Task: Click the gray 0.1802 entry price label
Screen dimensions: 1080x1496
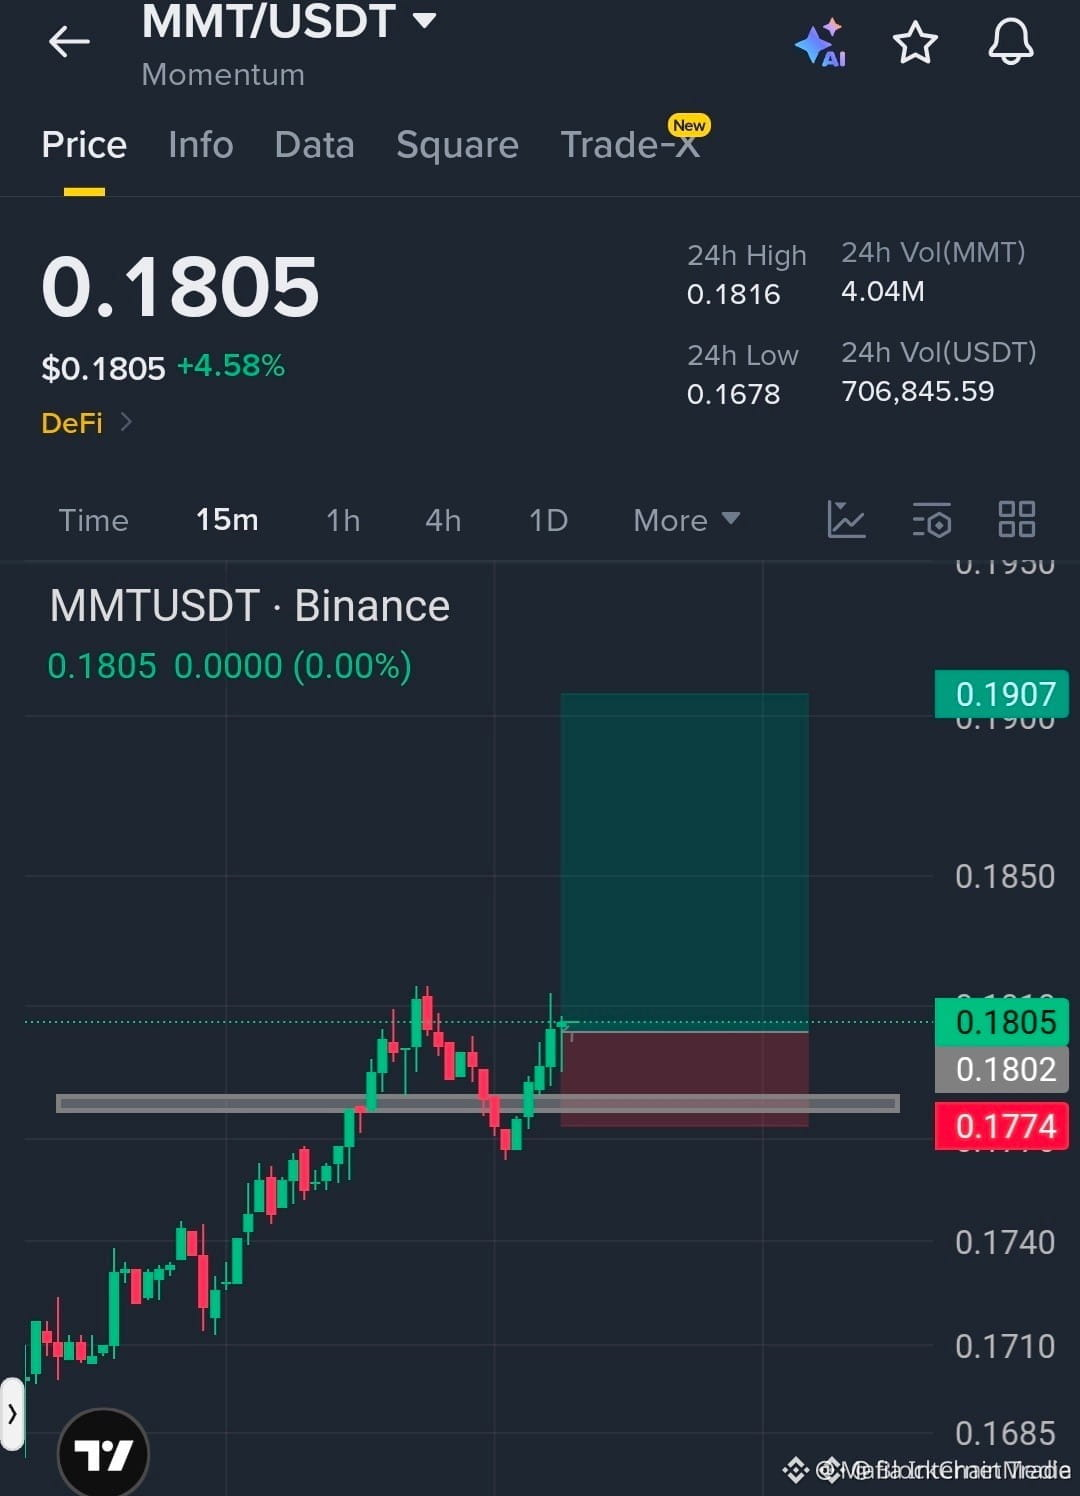Action: point(1002,1070)
